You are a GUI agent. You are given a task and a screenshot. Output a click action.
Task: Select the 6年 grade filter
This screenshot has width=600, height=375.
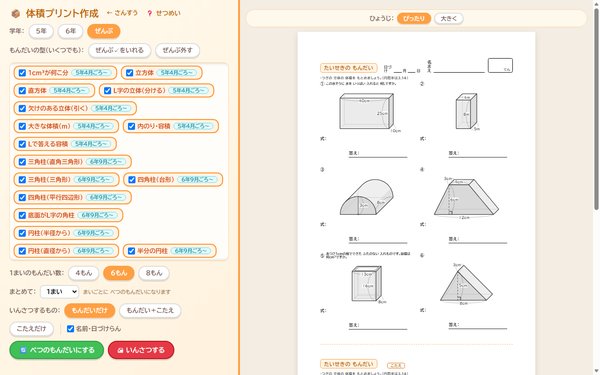point(70,31)
